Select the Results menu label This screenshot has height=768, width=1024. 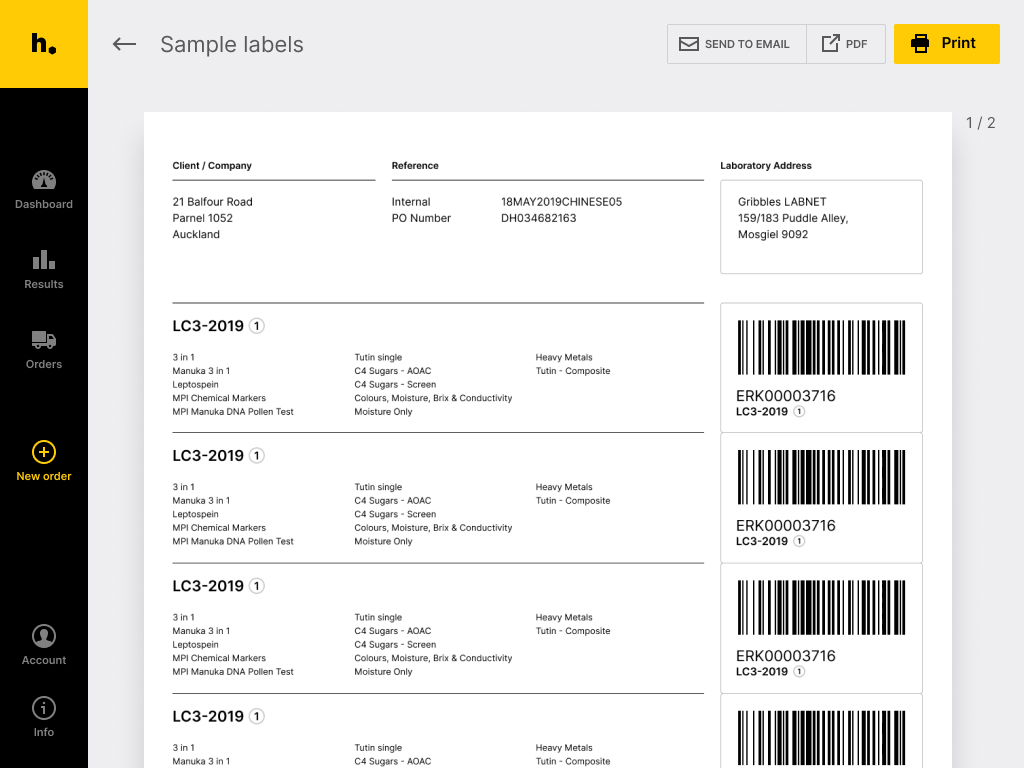[44, 284]
